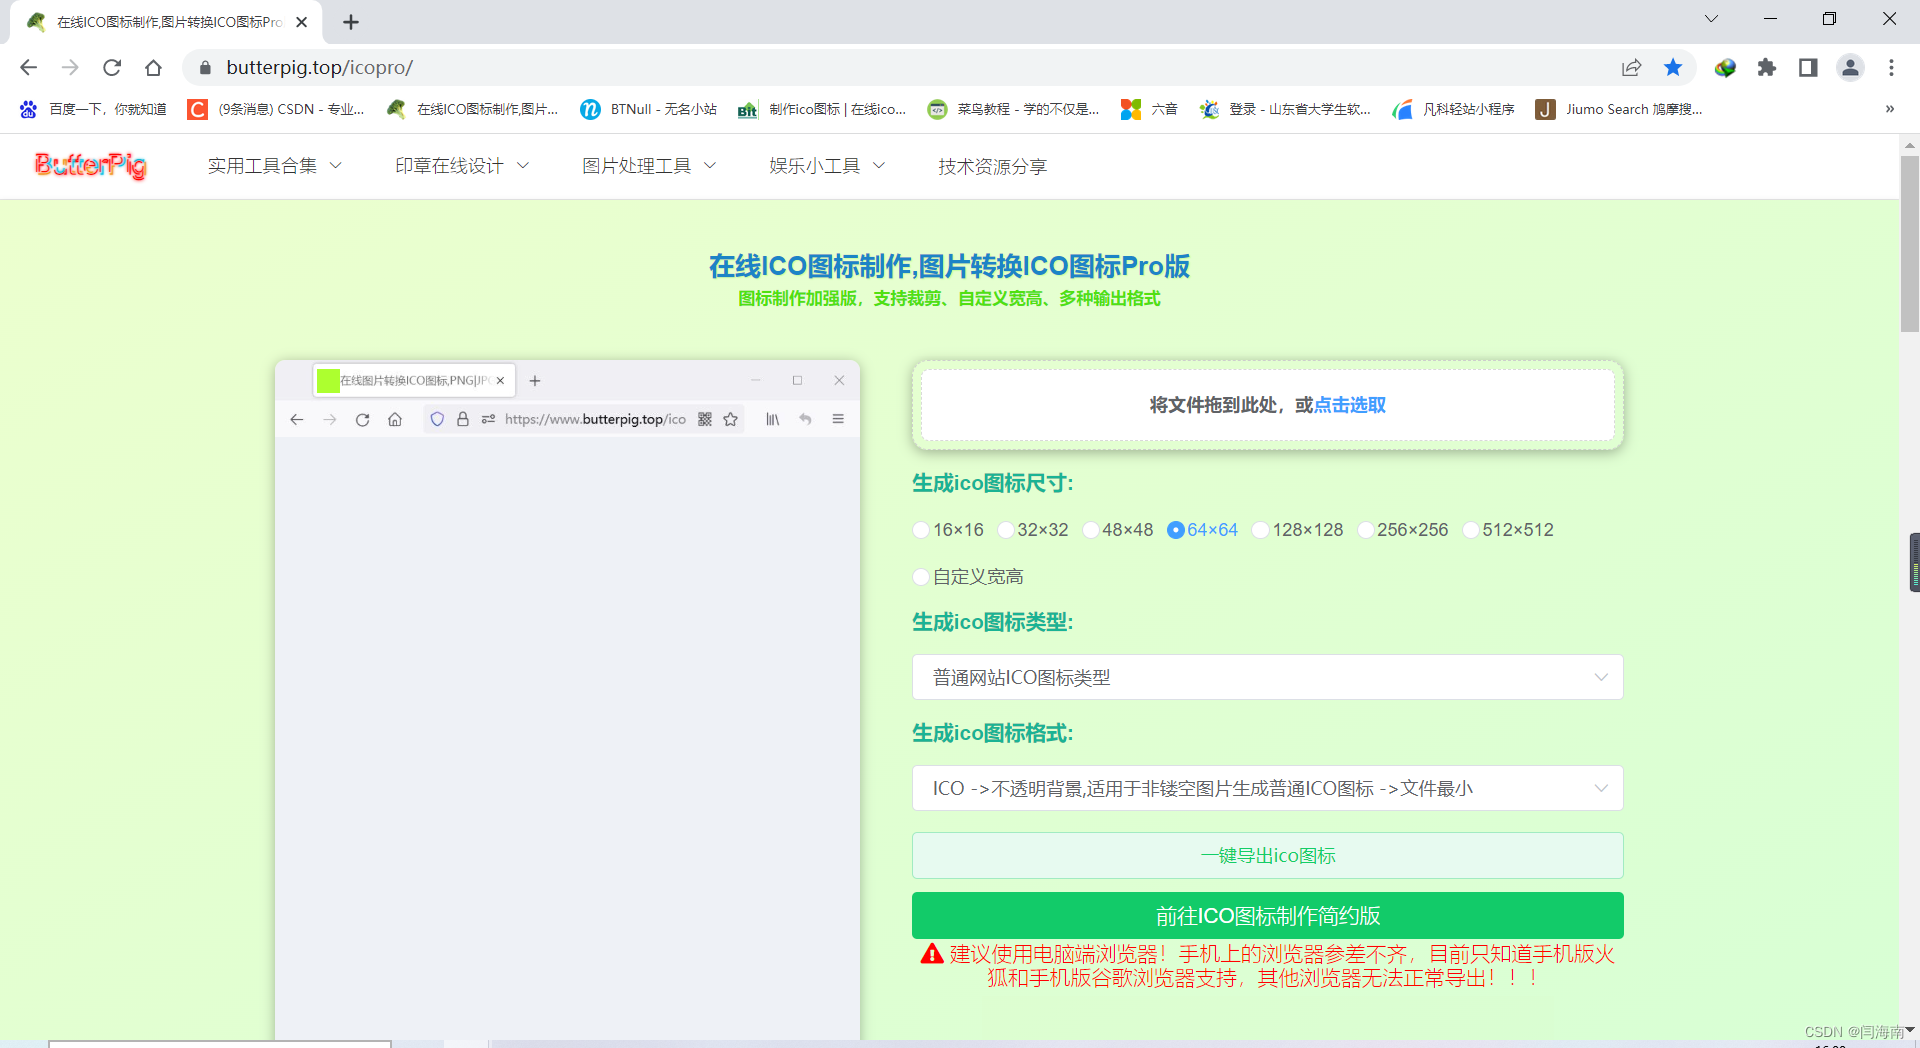Open the CSDN bookmark
Screen dimensions: 1920x1048
(277, 109)
